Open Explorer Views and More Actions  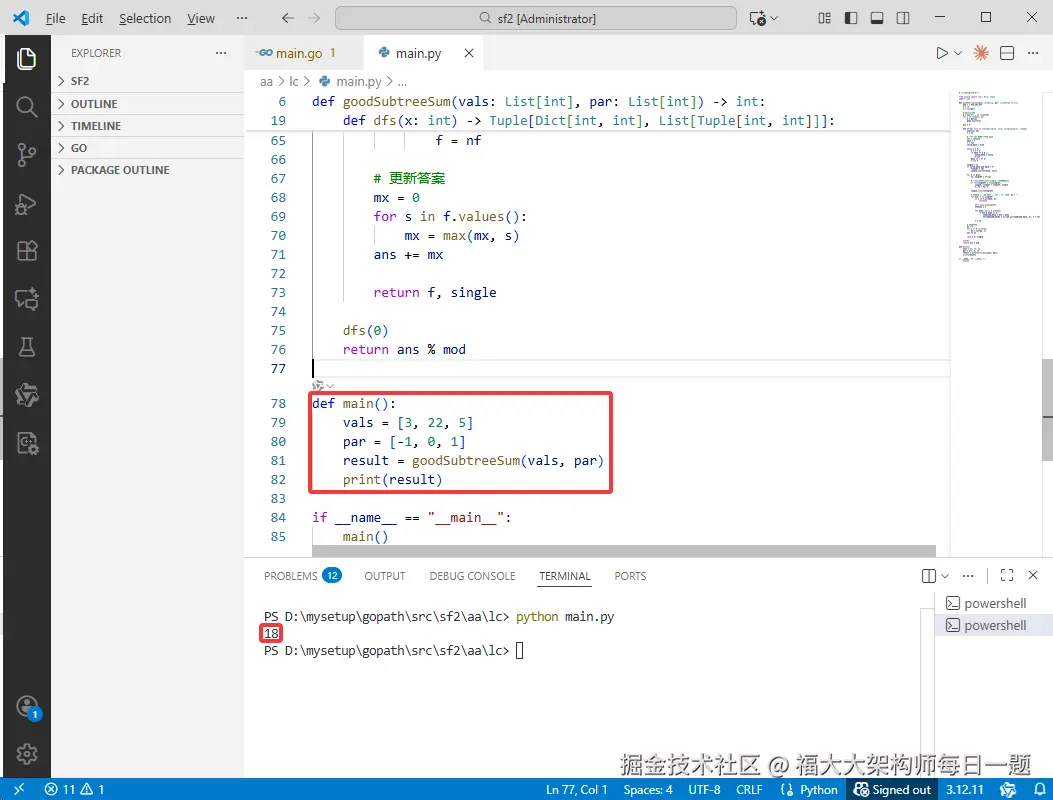tap(221, 53)
